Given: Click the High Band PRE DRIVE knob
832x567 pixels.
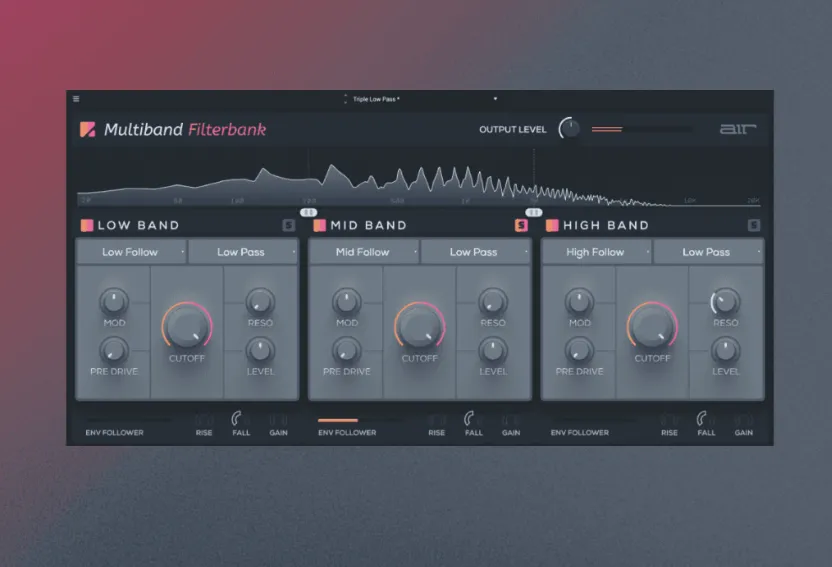Looking at the screenshot, I should pyautogui.click(x=579, y=350).
